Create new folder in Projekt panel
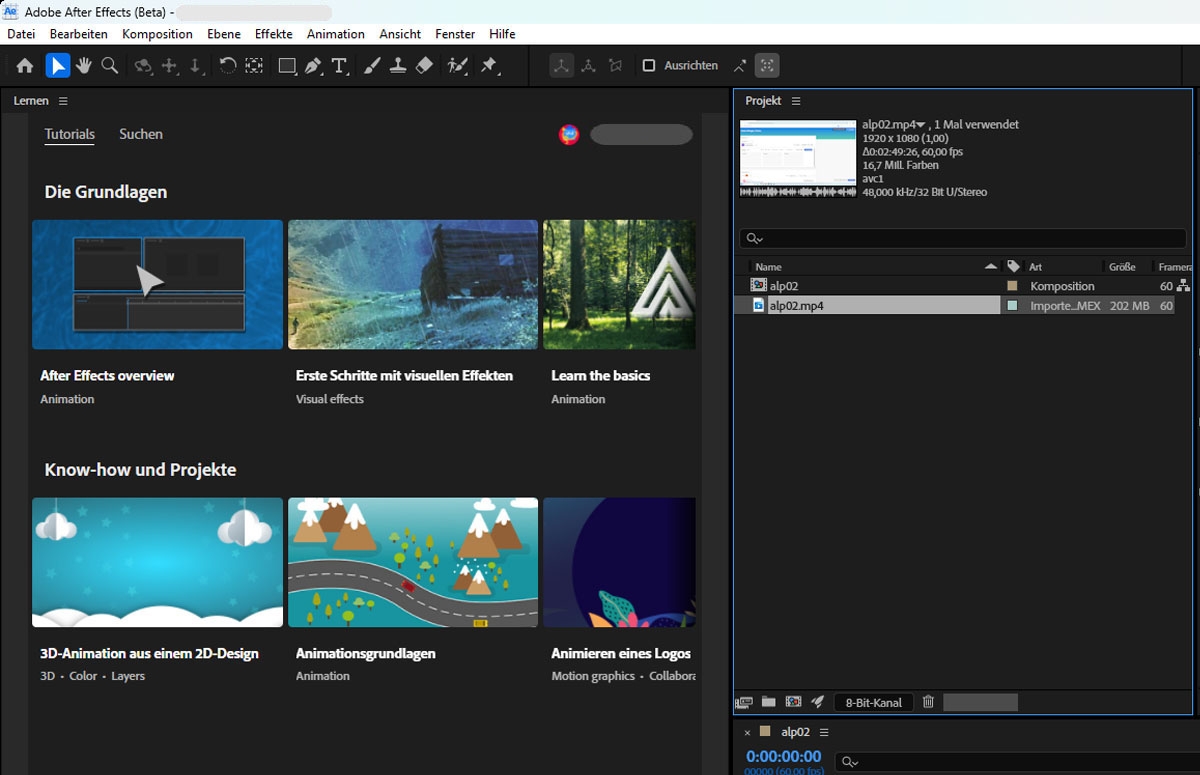 [768, 702]
